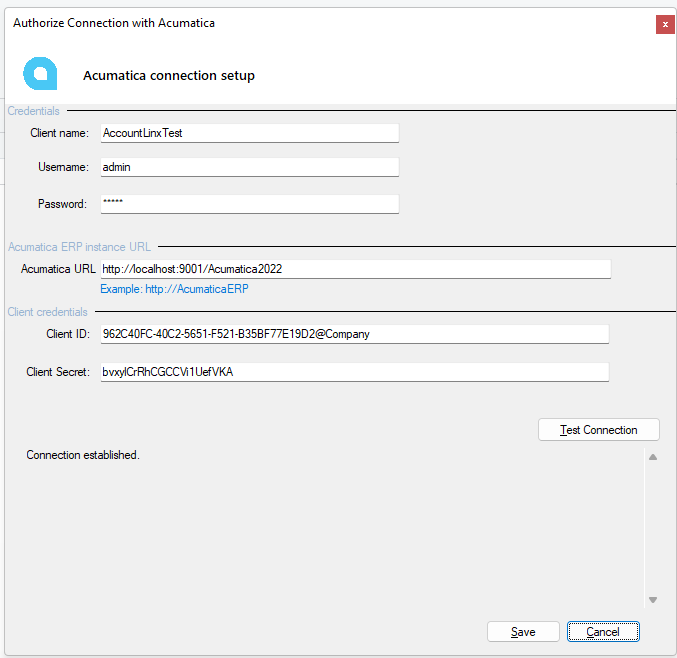
Task: Click the Password input field
Action: click(250, 204)
